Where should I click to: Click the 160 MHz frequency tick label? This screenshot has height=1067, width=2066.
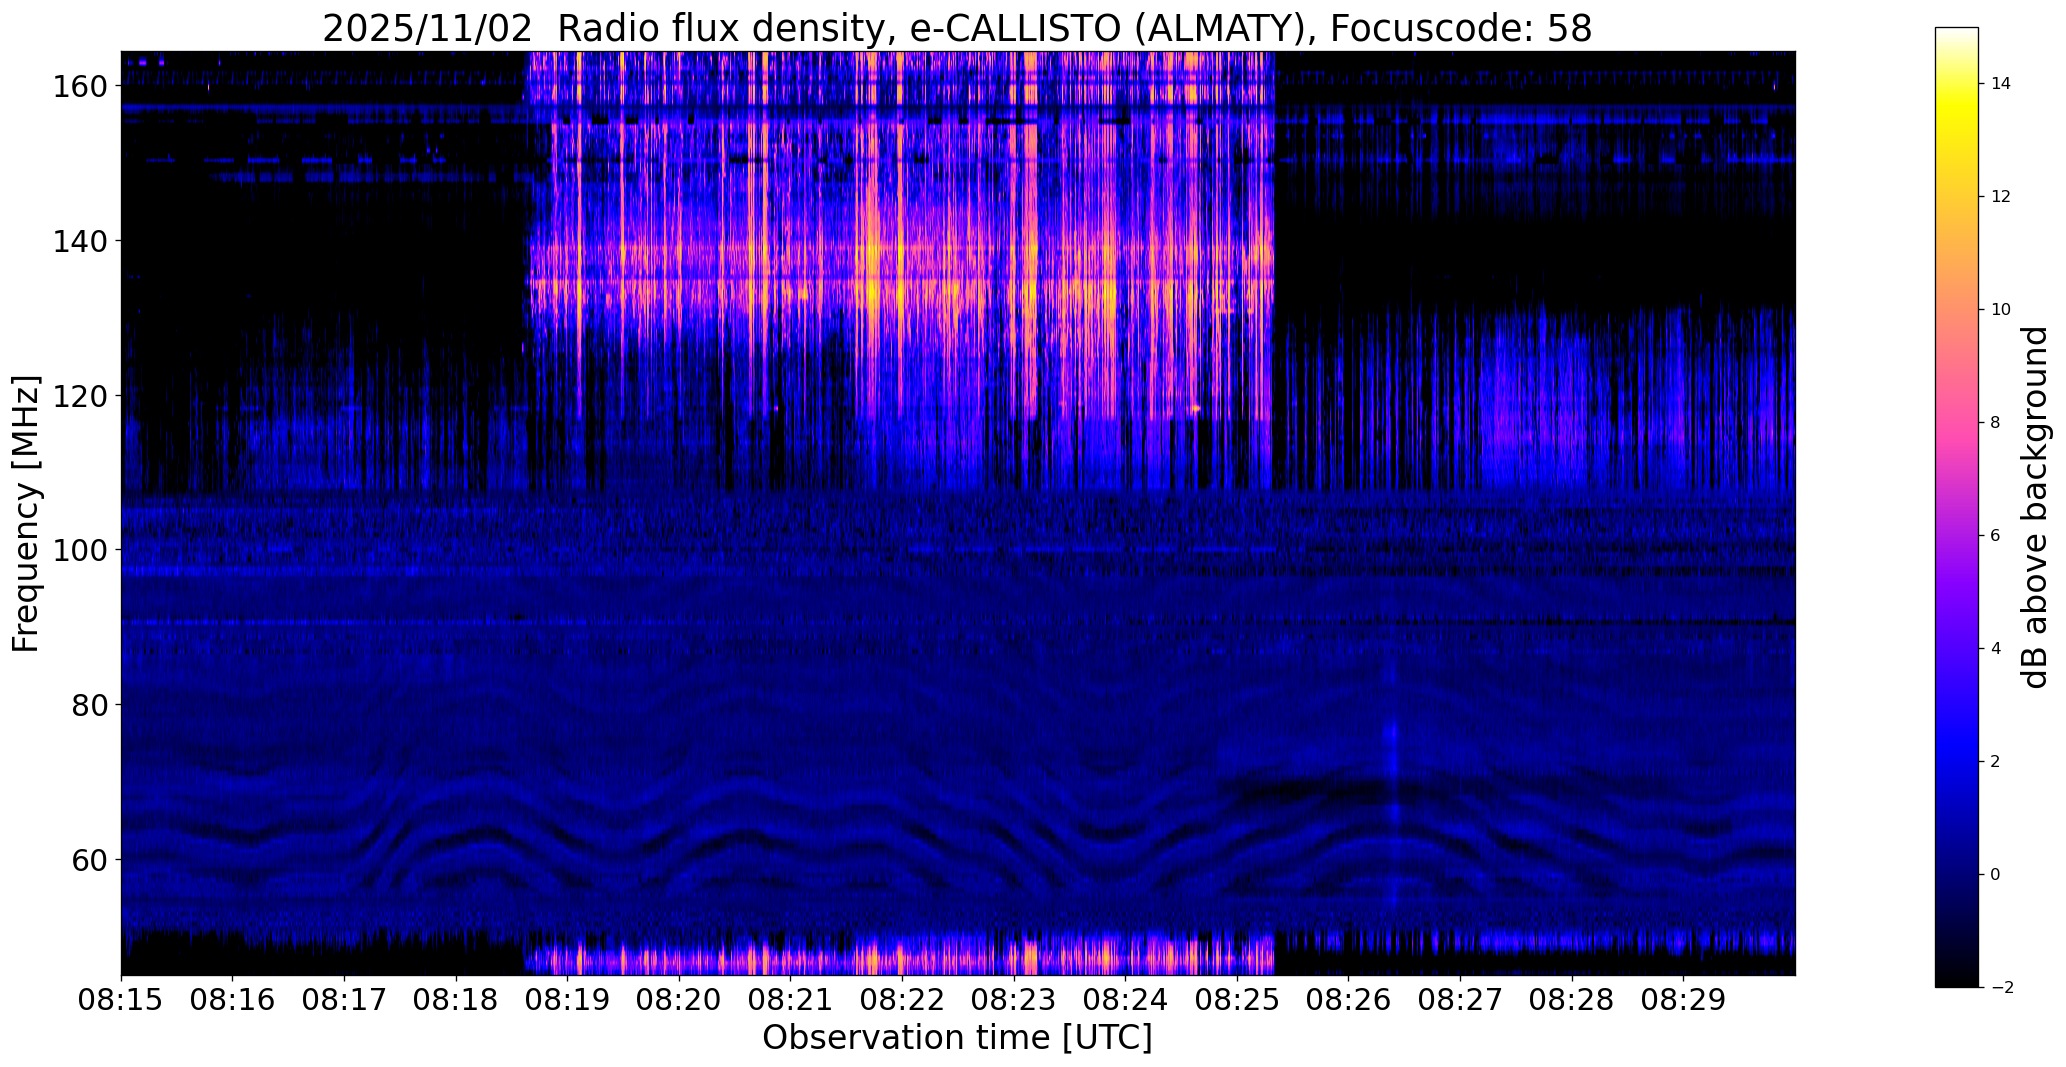coord(82,87)
